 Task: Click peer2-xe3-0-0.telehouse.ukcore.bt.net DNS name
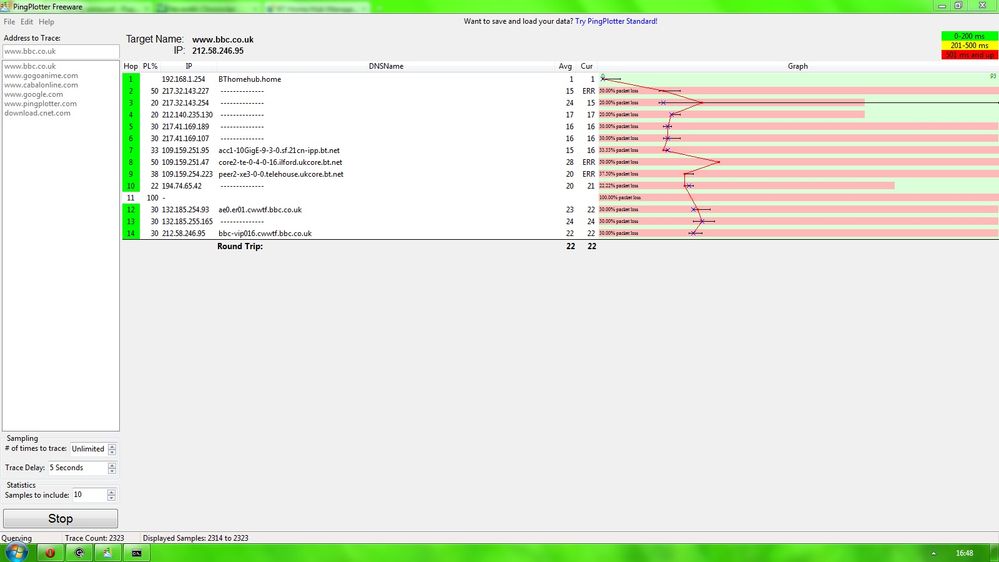pos(281,175)
